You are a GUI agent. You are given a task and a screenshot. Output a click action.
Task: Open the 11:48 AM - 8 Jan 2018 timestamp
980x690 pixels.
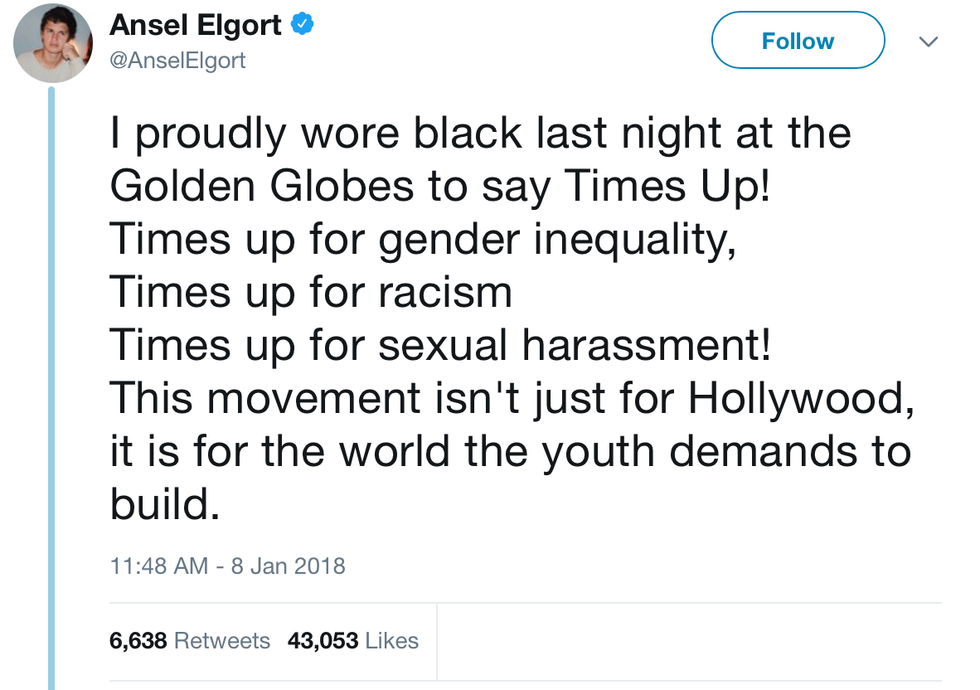(227, 565)
